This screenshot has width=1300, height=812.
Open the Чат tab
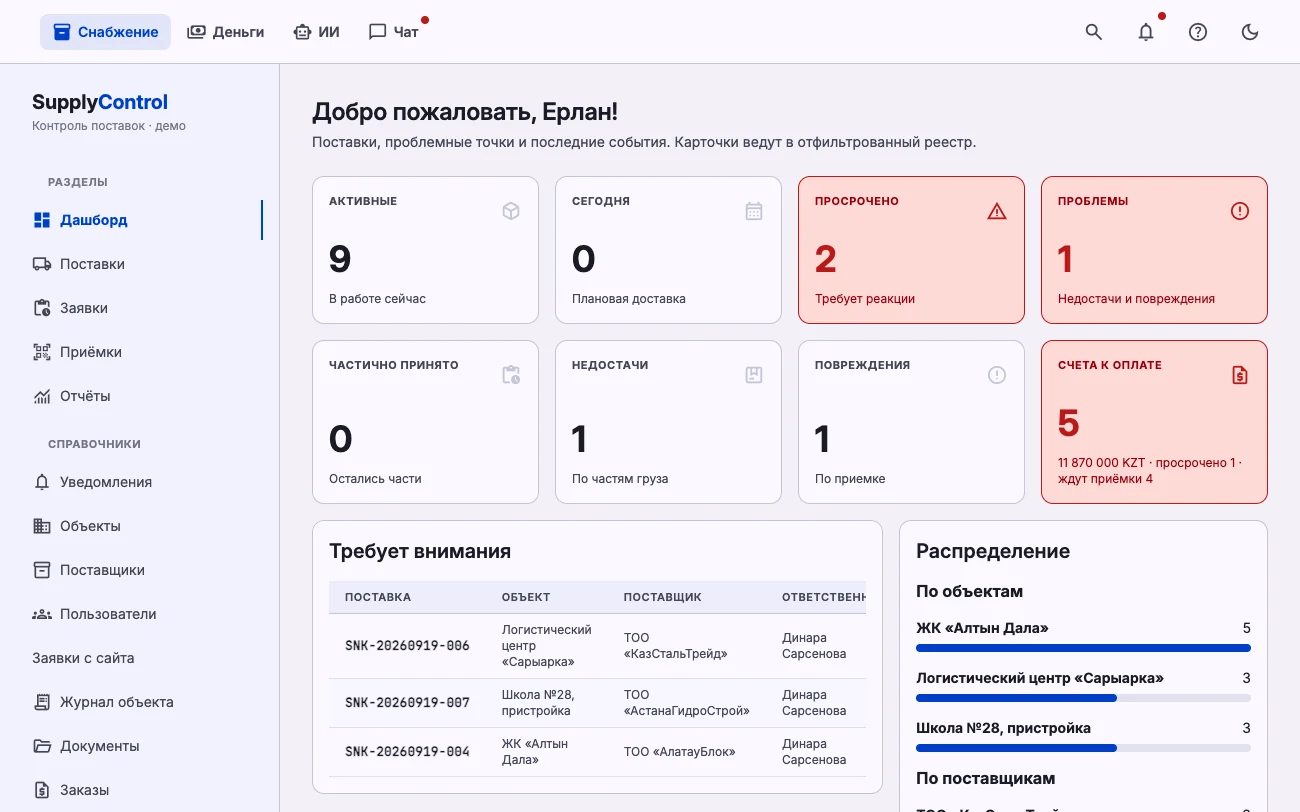click(x=393, y=32)
